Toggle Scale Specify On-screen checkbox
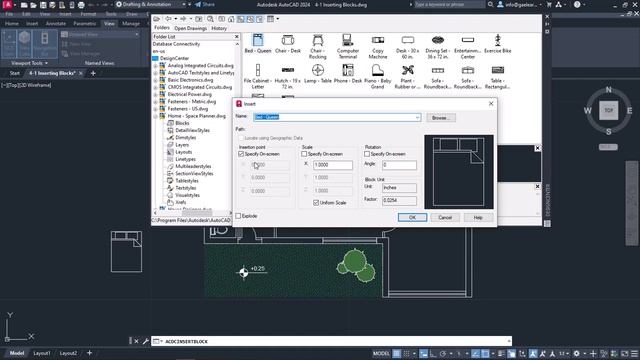Viewport: 640px width, 360px height. (x=304, y=154)
